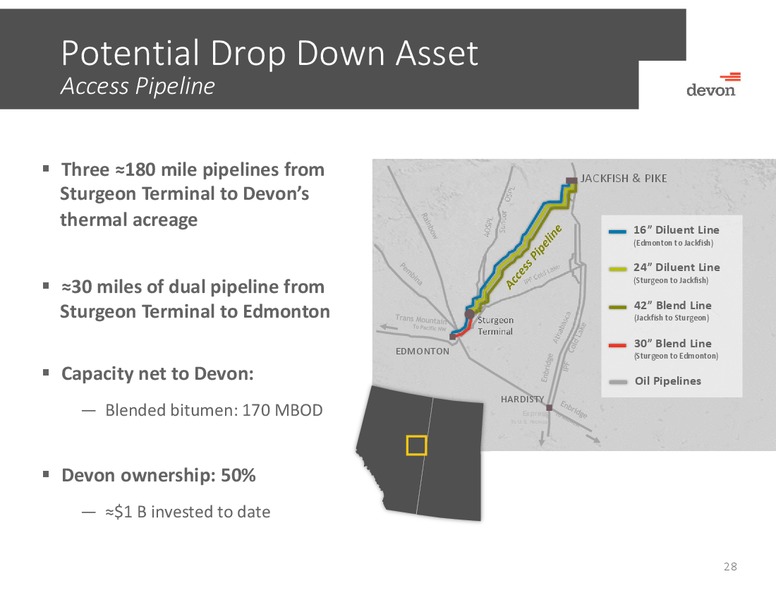Select the 'Potential Drop Down Asset' title
The height and width of the screenshot is (600, 776).
pos(269,52)
